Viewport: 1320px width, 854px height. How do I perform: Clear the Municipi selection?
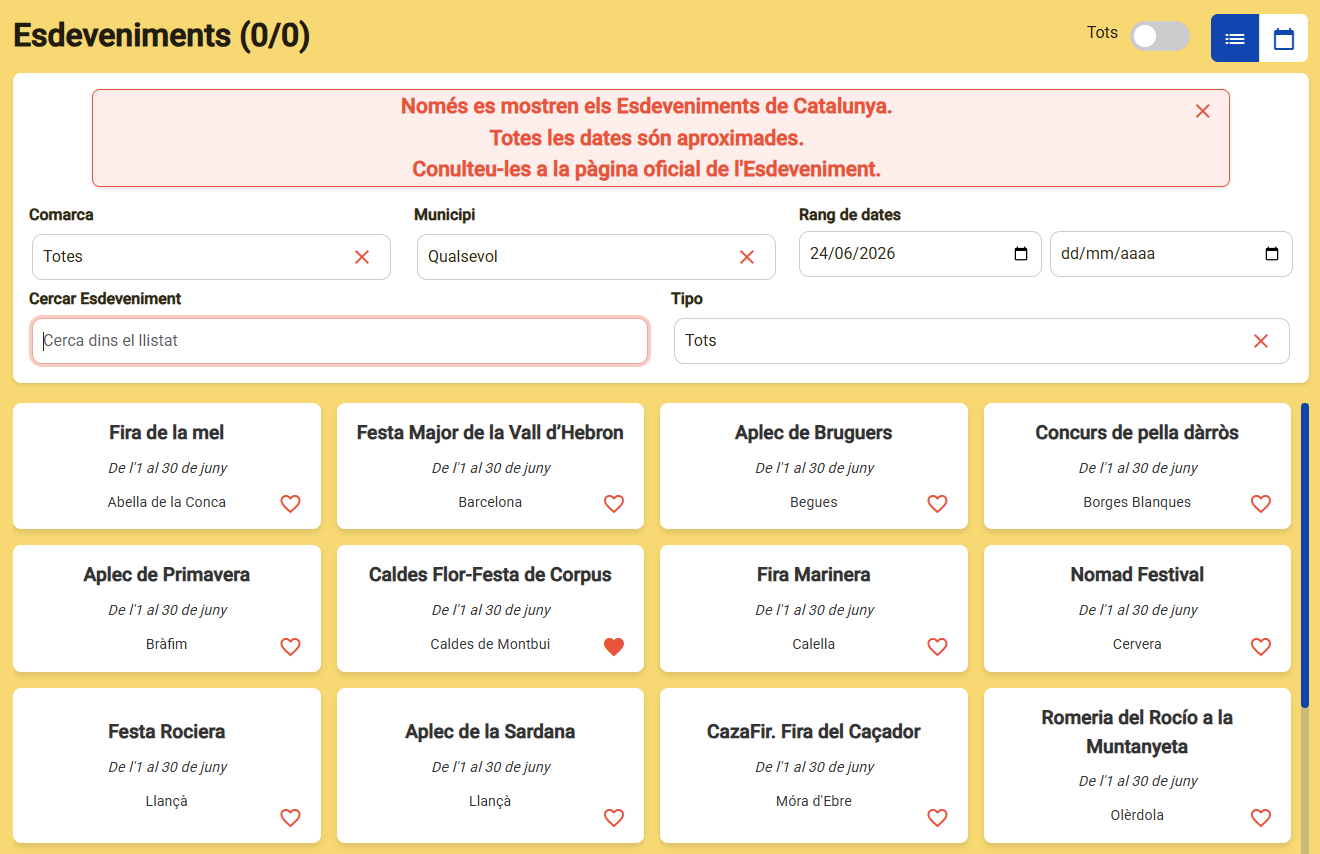coord(747,257)
